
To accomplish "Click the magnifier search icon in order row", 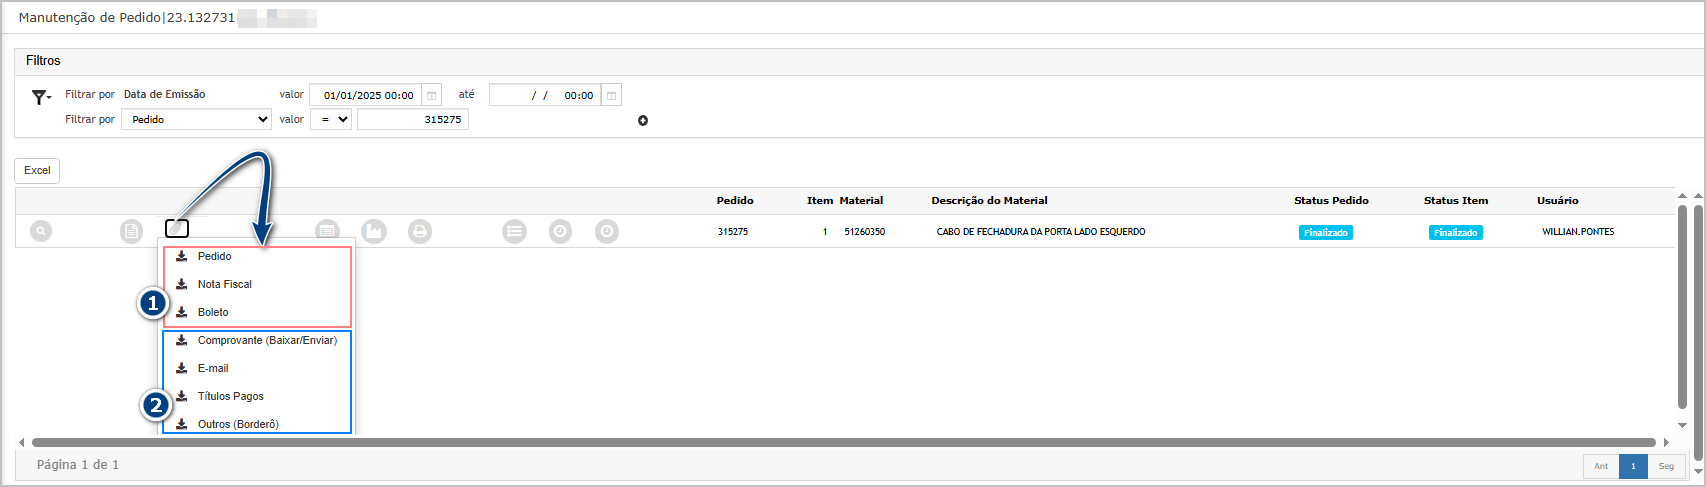I will [40, 231].
